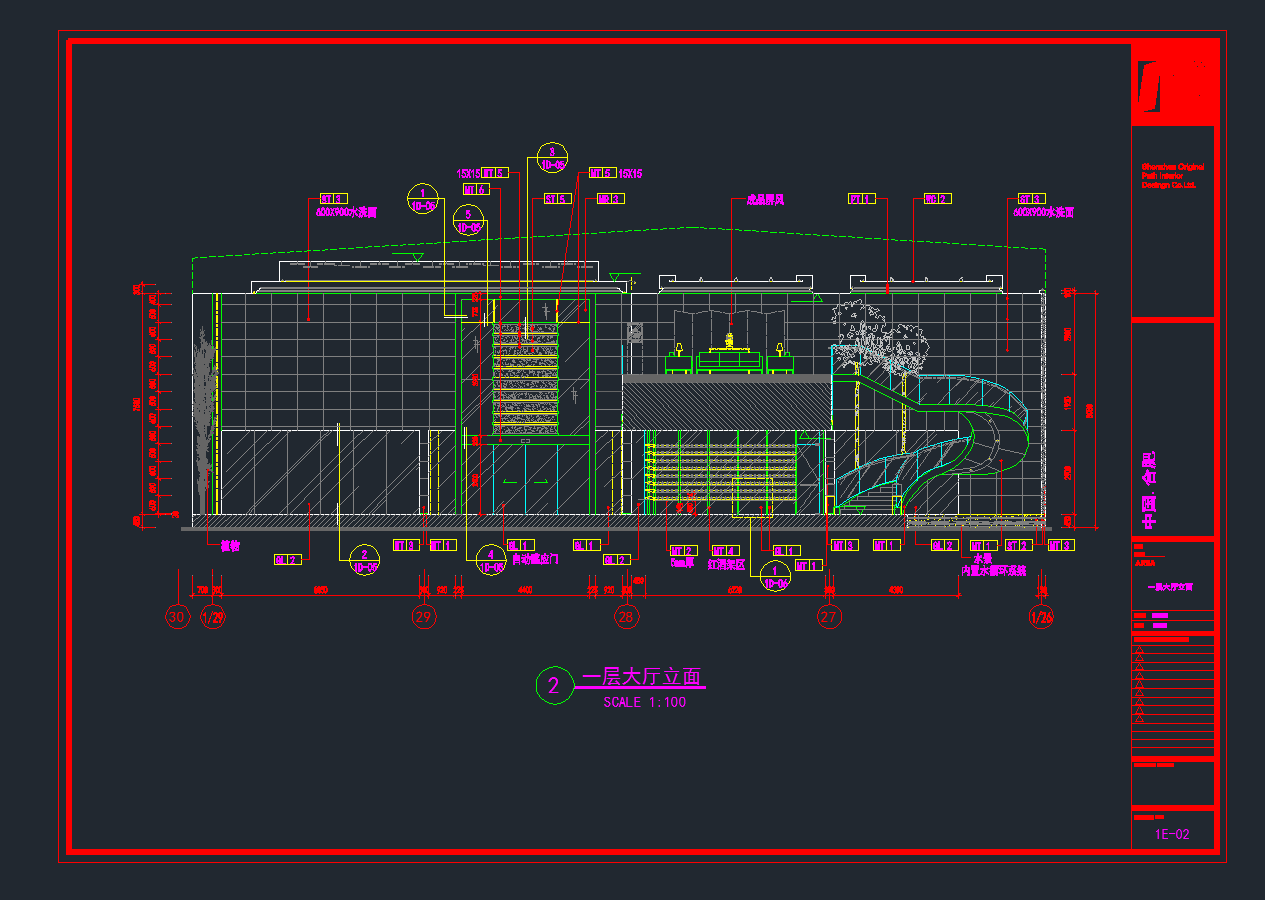Select the MT 6 material tag
The width and height of the screenshot is (1265, 900).
coord(475,189)
